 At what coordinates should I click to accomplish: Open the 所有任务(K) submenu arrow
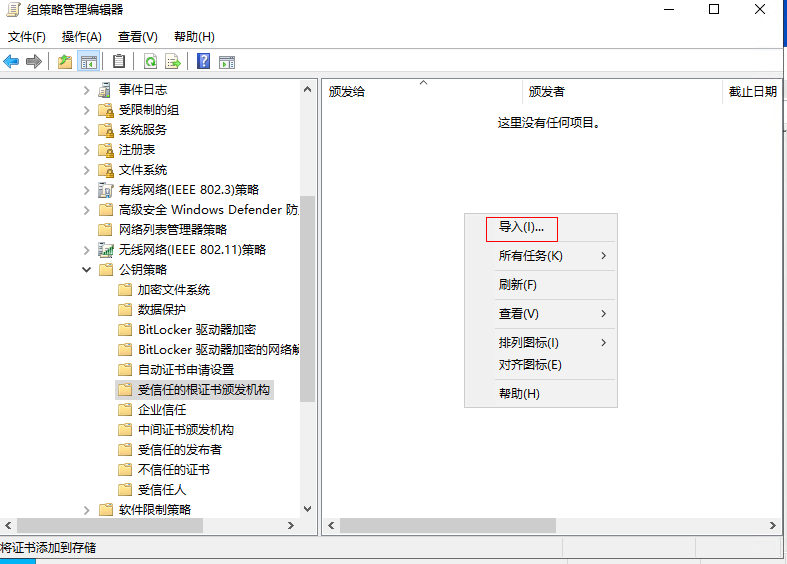coord(603,256)
